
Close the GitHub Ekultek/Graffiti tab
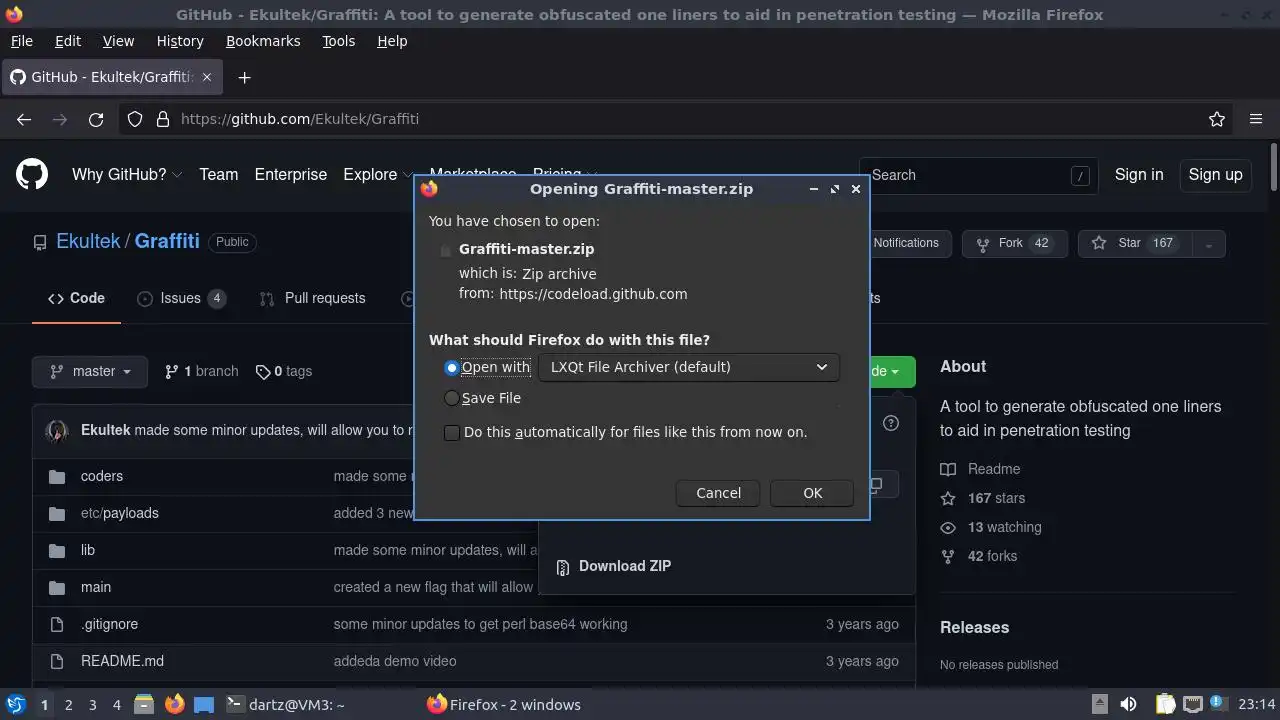coord(207,77)
